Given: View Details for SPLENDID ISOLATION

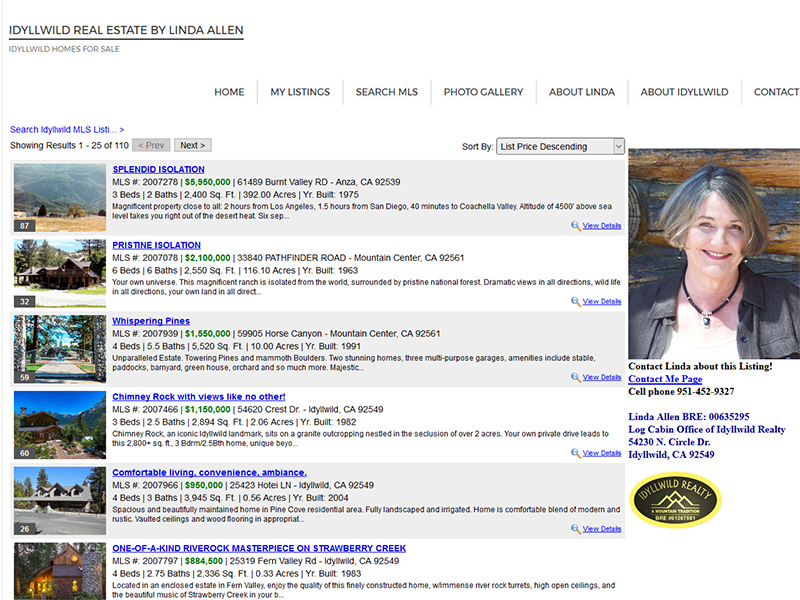Looking at the screenshot, I should [x=602, y=226].
